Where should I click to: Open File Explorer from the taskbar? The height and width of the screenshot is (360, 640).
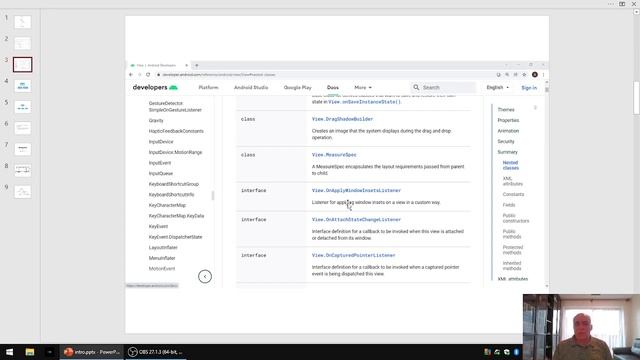(29, 352)
